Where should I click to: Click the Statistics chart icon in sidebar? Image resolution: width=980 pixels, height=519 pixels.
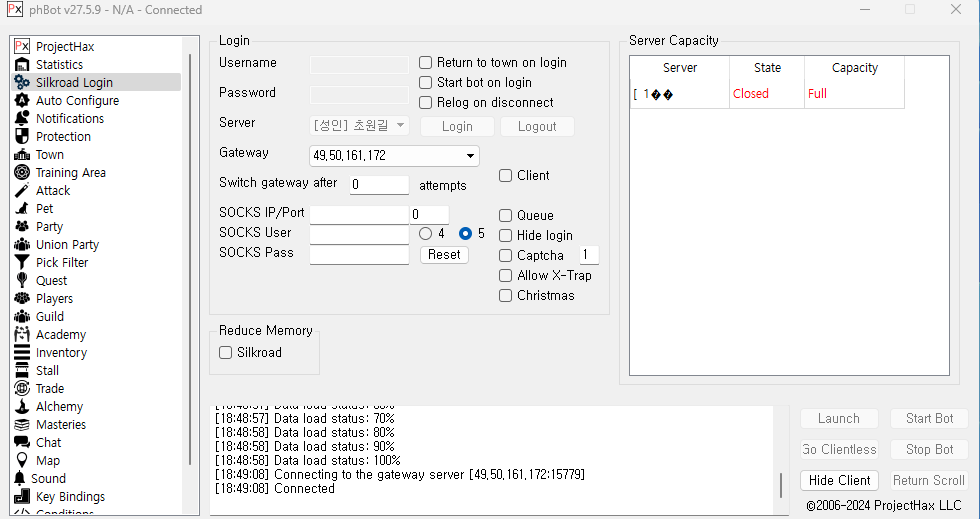pos(22,65)
